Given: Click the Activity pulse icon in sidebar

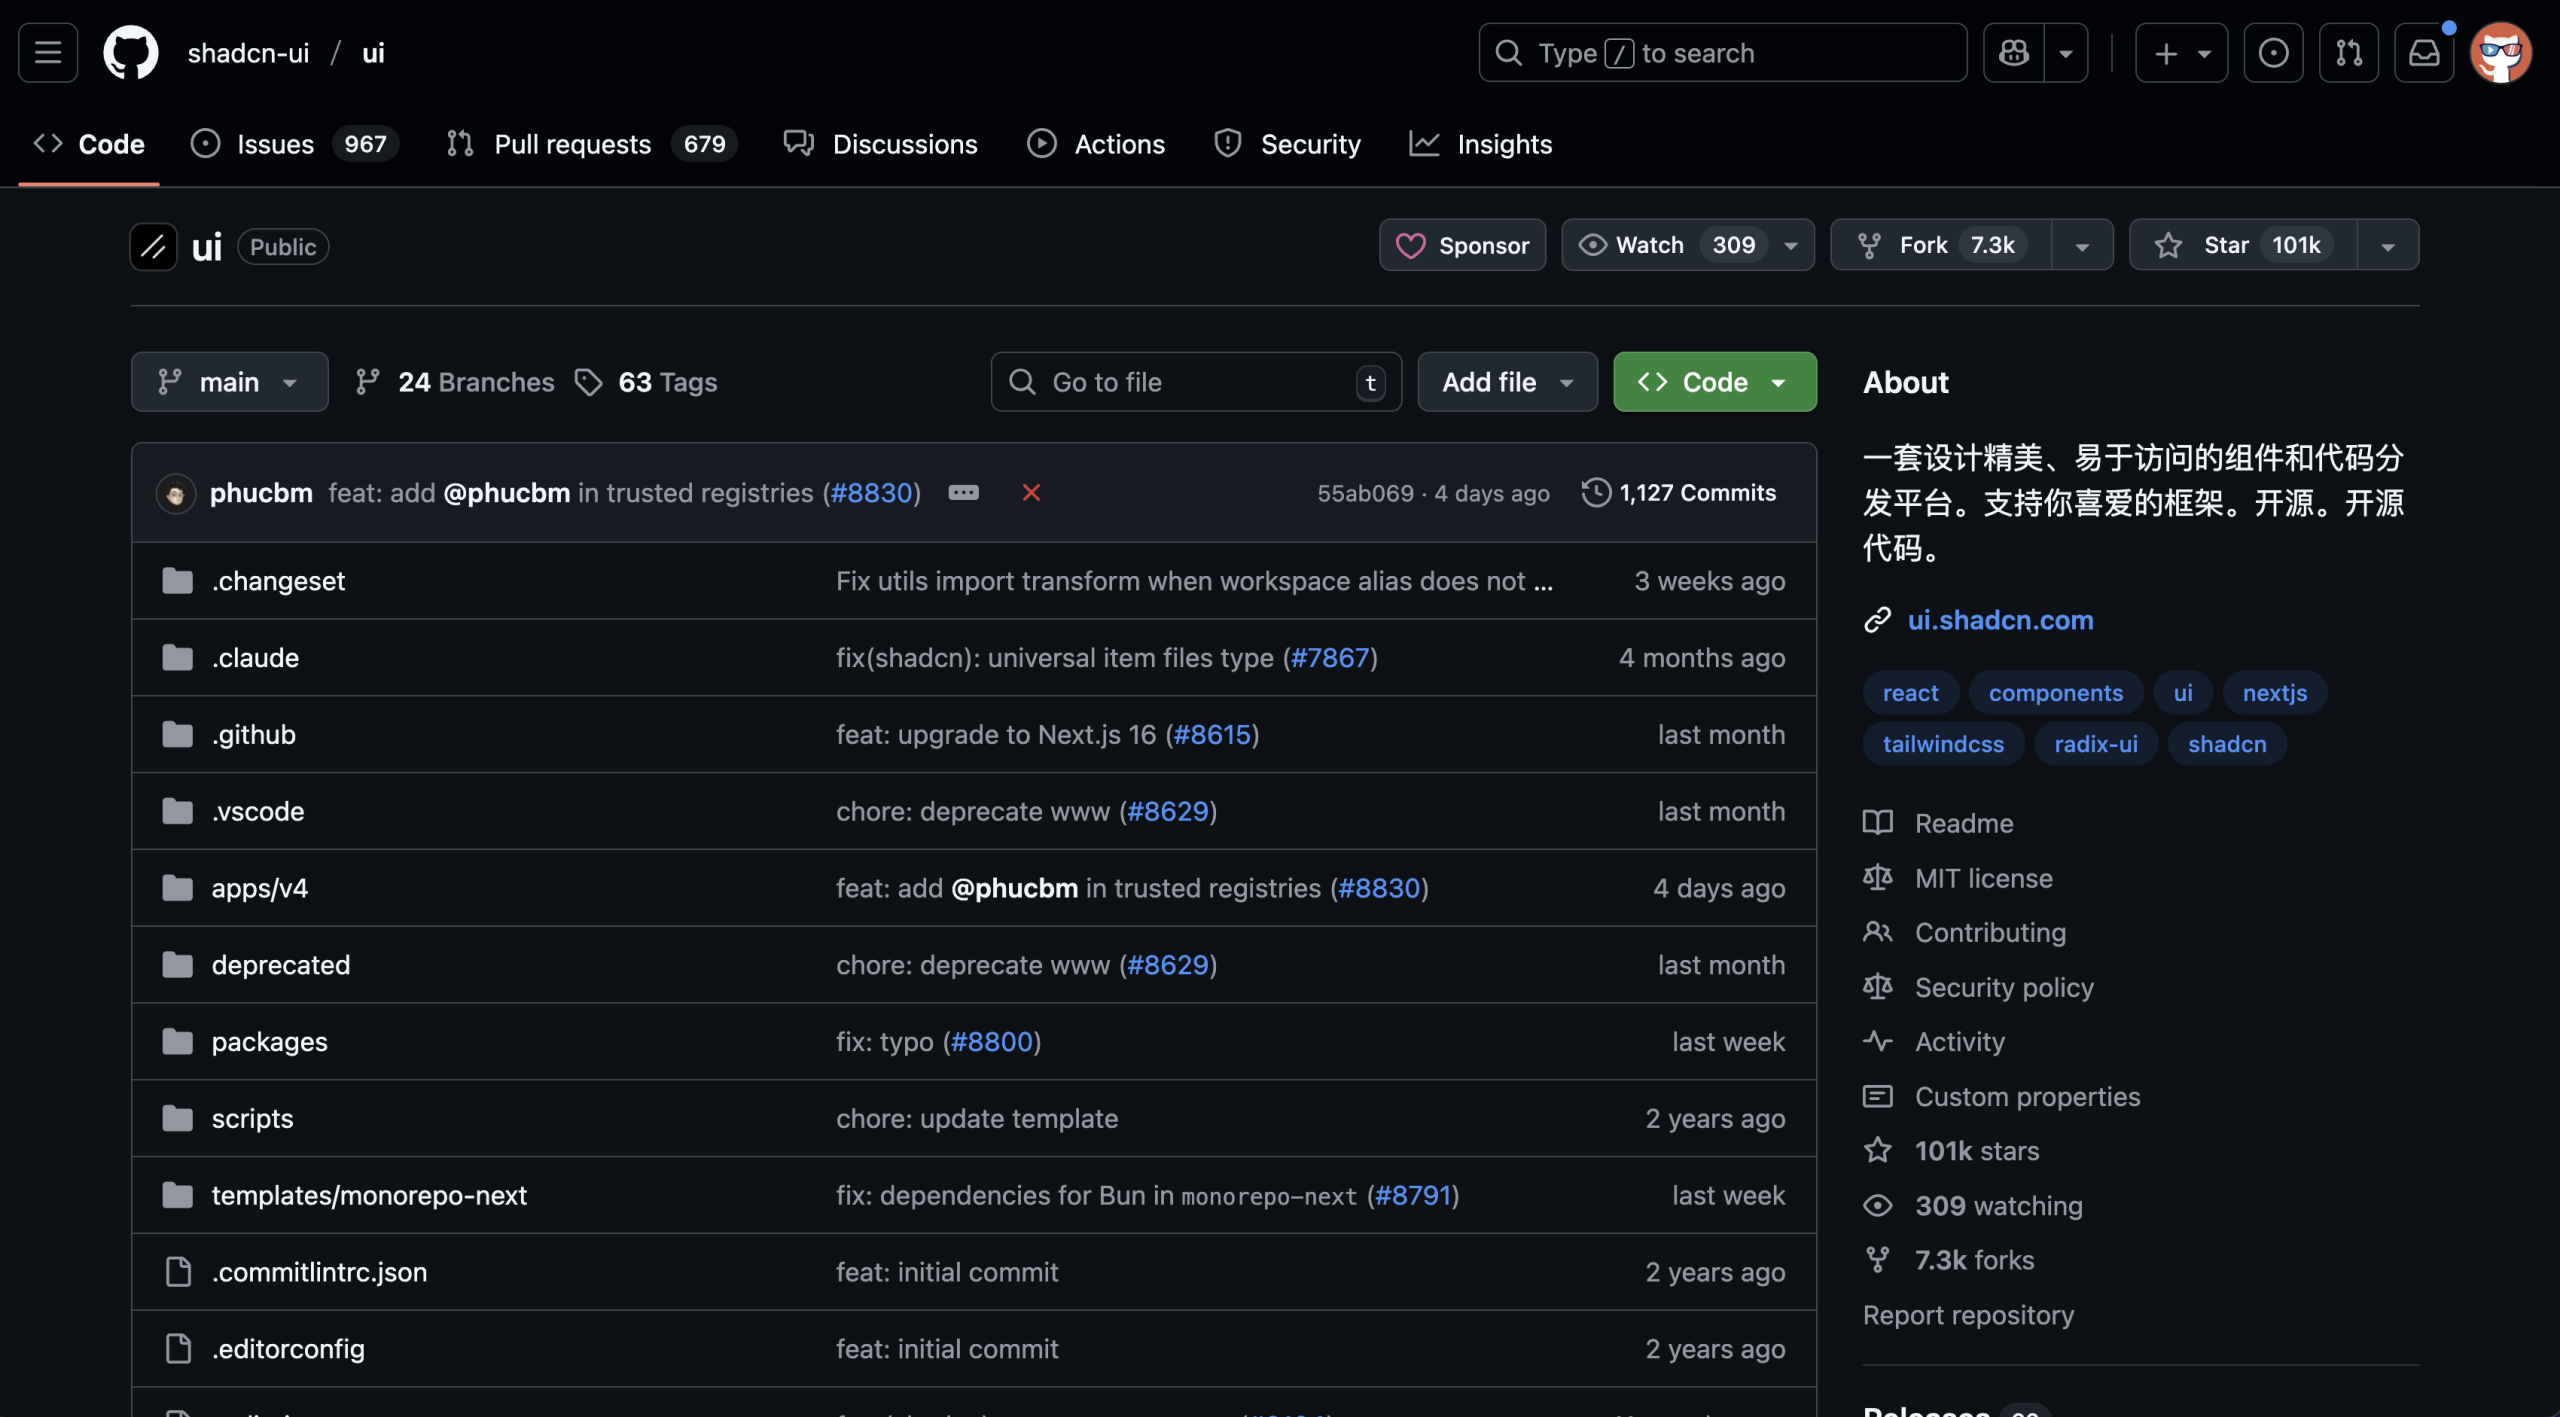Looking at the screenshot, I should pyautogui.click(x=1878, y=1040).
